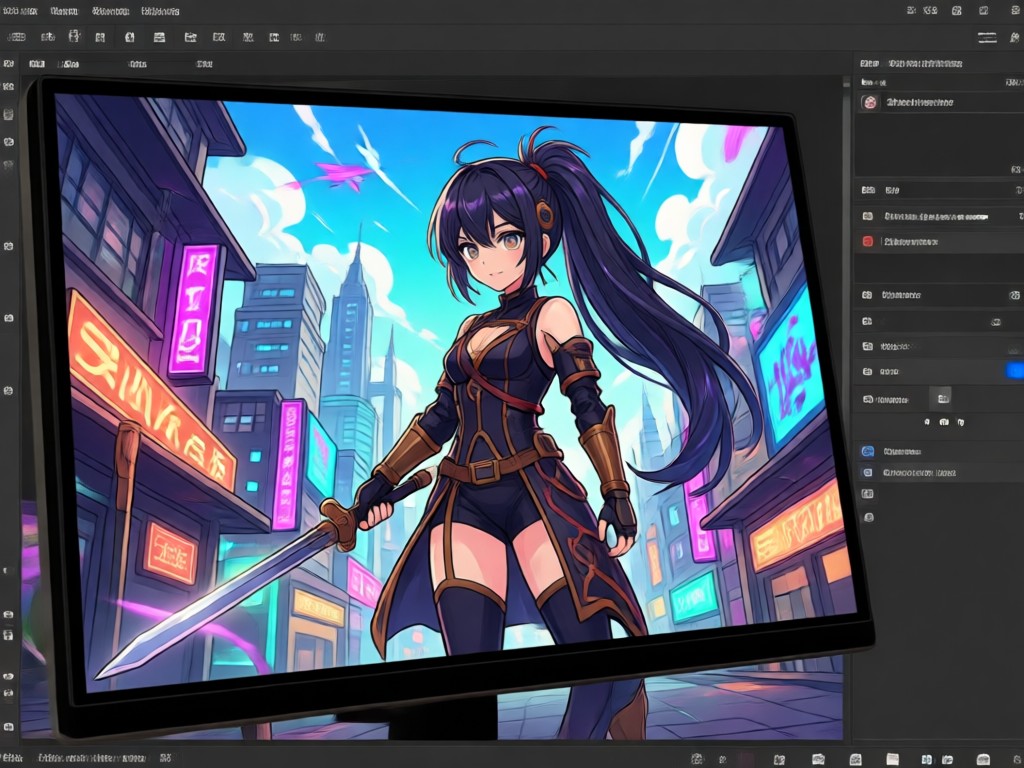The width and height of the screenshot is (1024, 768).
Task: Open the three-line hamburger icon at top right
Action: click(x=987, y=38)
